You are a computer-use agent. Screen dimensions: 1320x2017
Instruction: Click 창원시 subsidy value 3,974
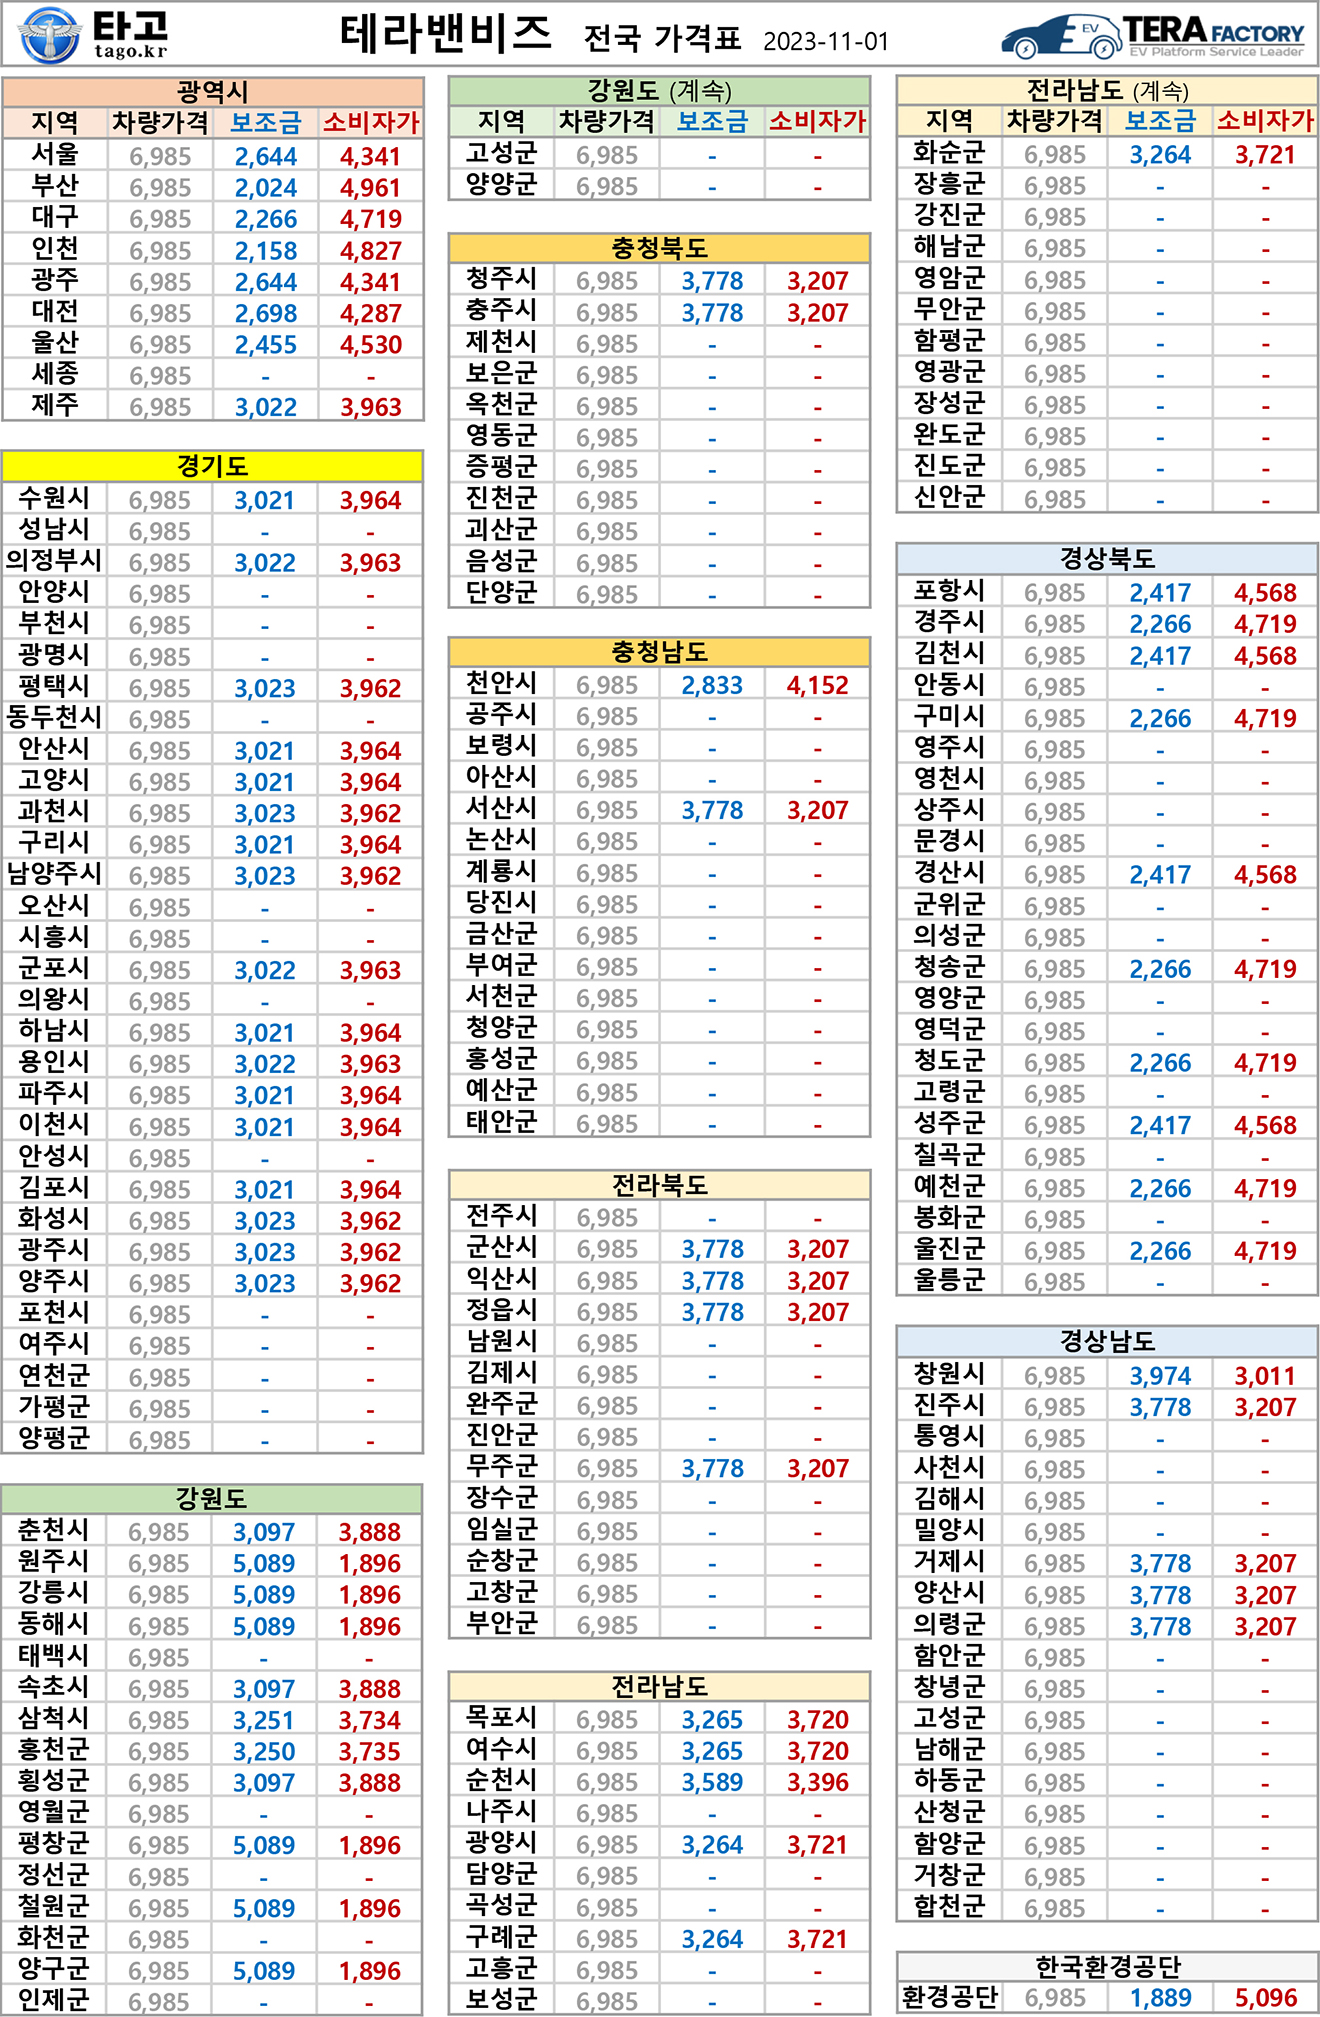click(1160, 1376)
